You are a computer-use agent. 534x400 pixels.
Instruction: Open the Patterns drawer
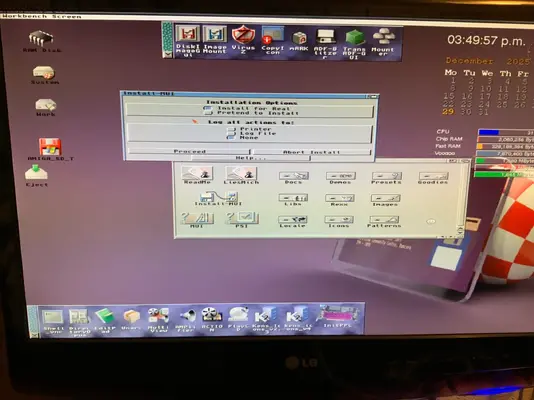[x=384, y=221]
